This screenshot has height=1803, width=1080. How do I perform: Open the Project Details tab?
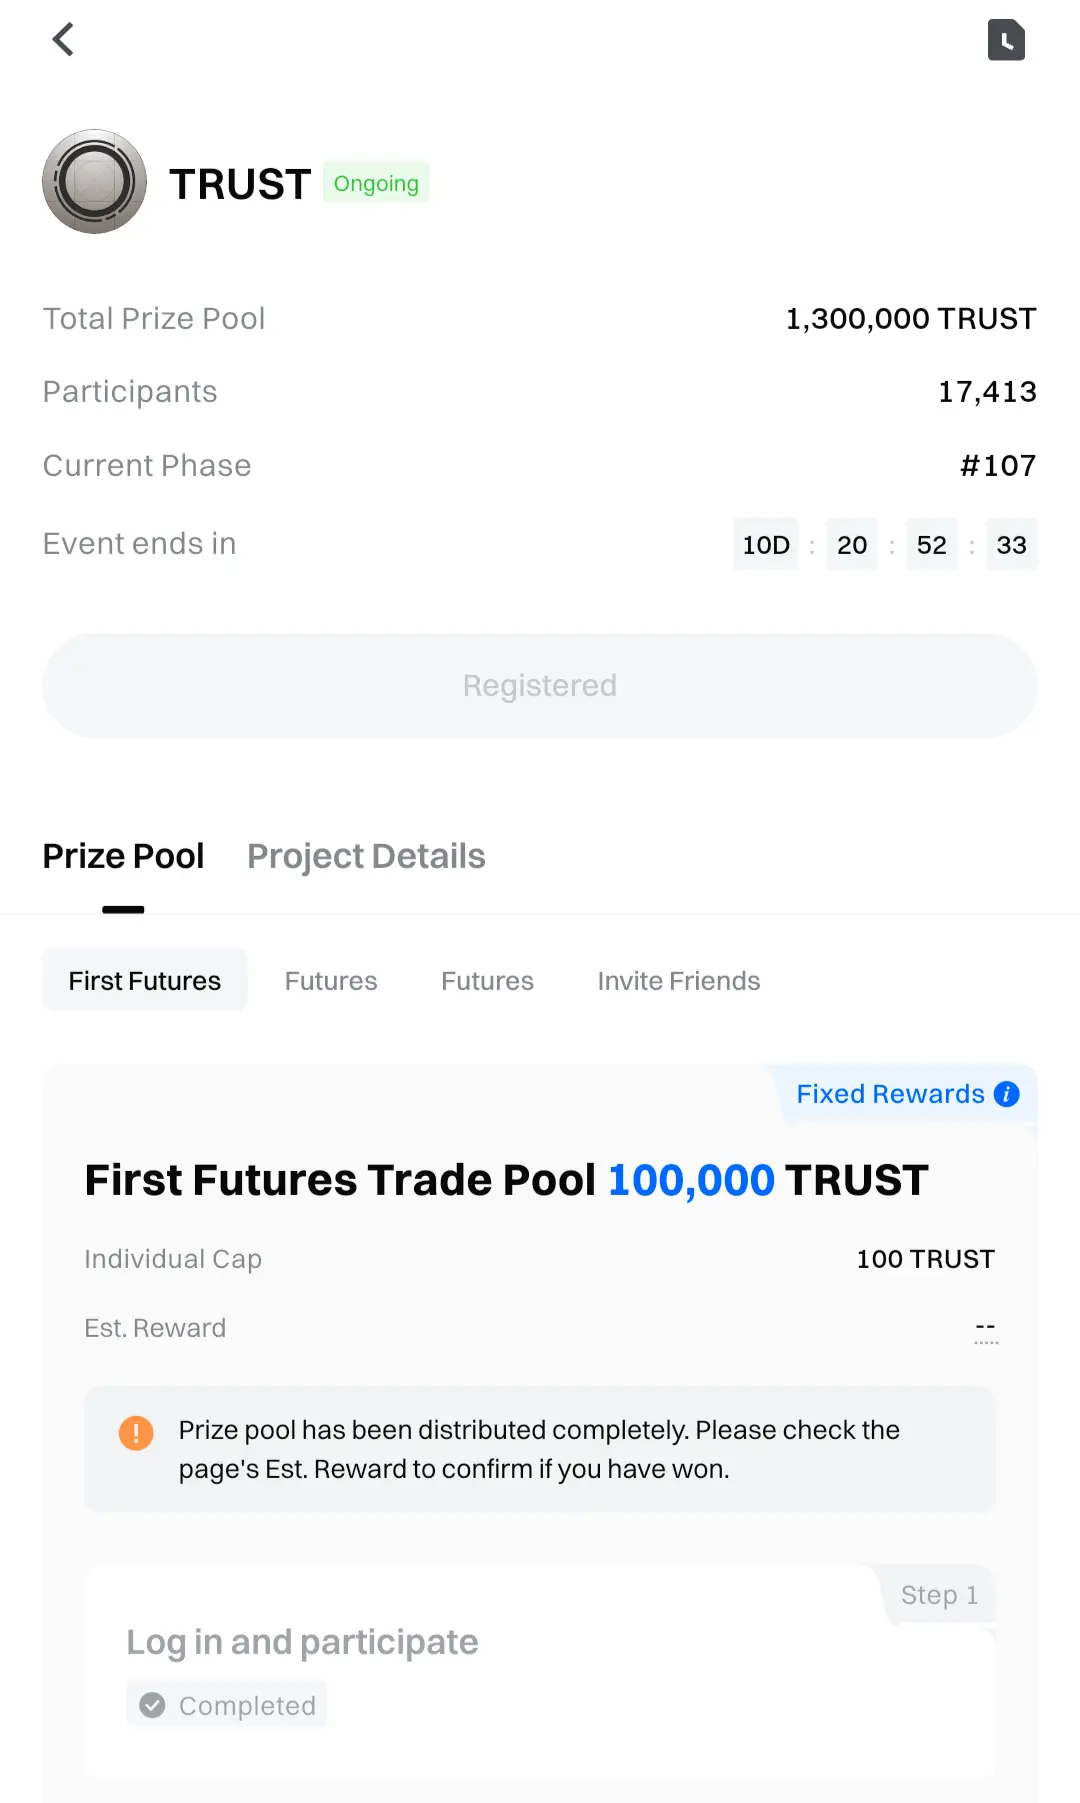(x=366, y=857)
